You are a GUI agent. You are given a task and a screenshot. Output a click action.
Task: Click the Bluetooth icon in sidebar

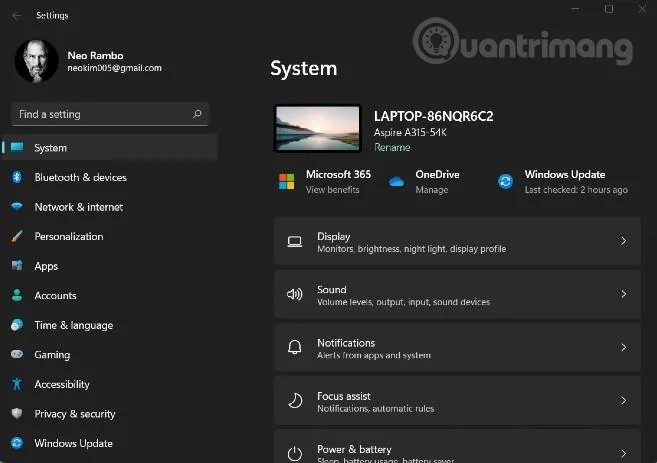(x=17, y=177)
